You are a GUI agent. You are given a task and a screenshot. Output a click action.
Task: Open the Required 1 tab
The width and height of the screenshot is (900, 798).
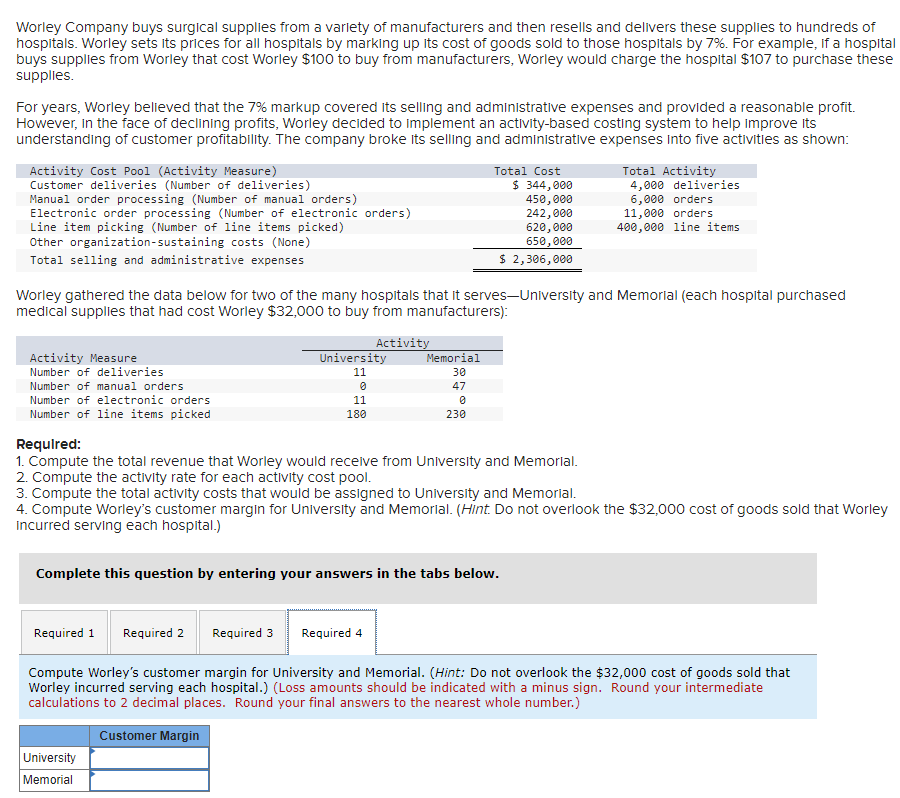click(64, 633)
